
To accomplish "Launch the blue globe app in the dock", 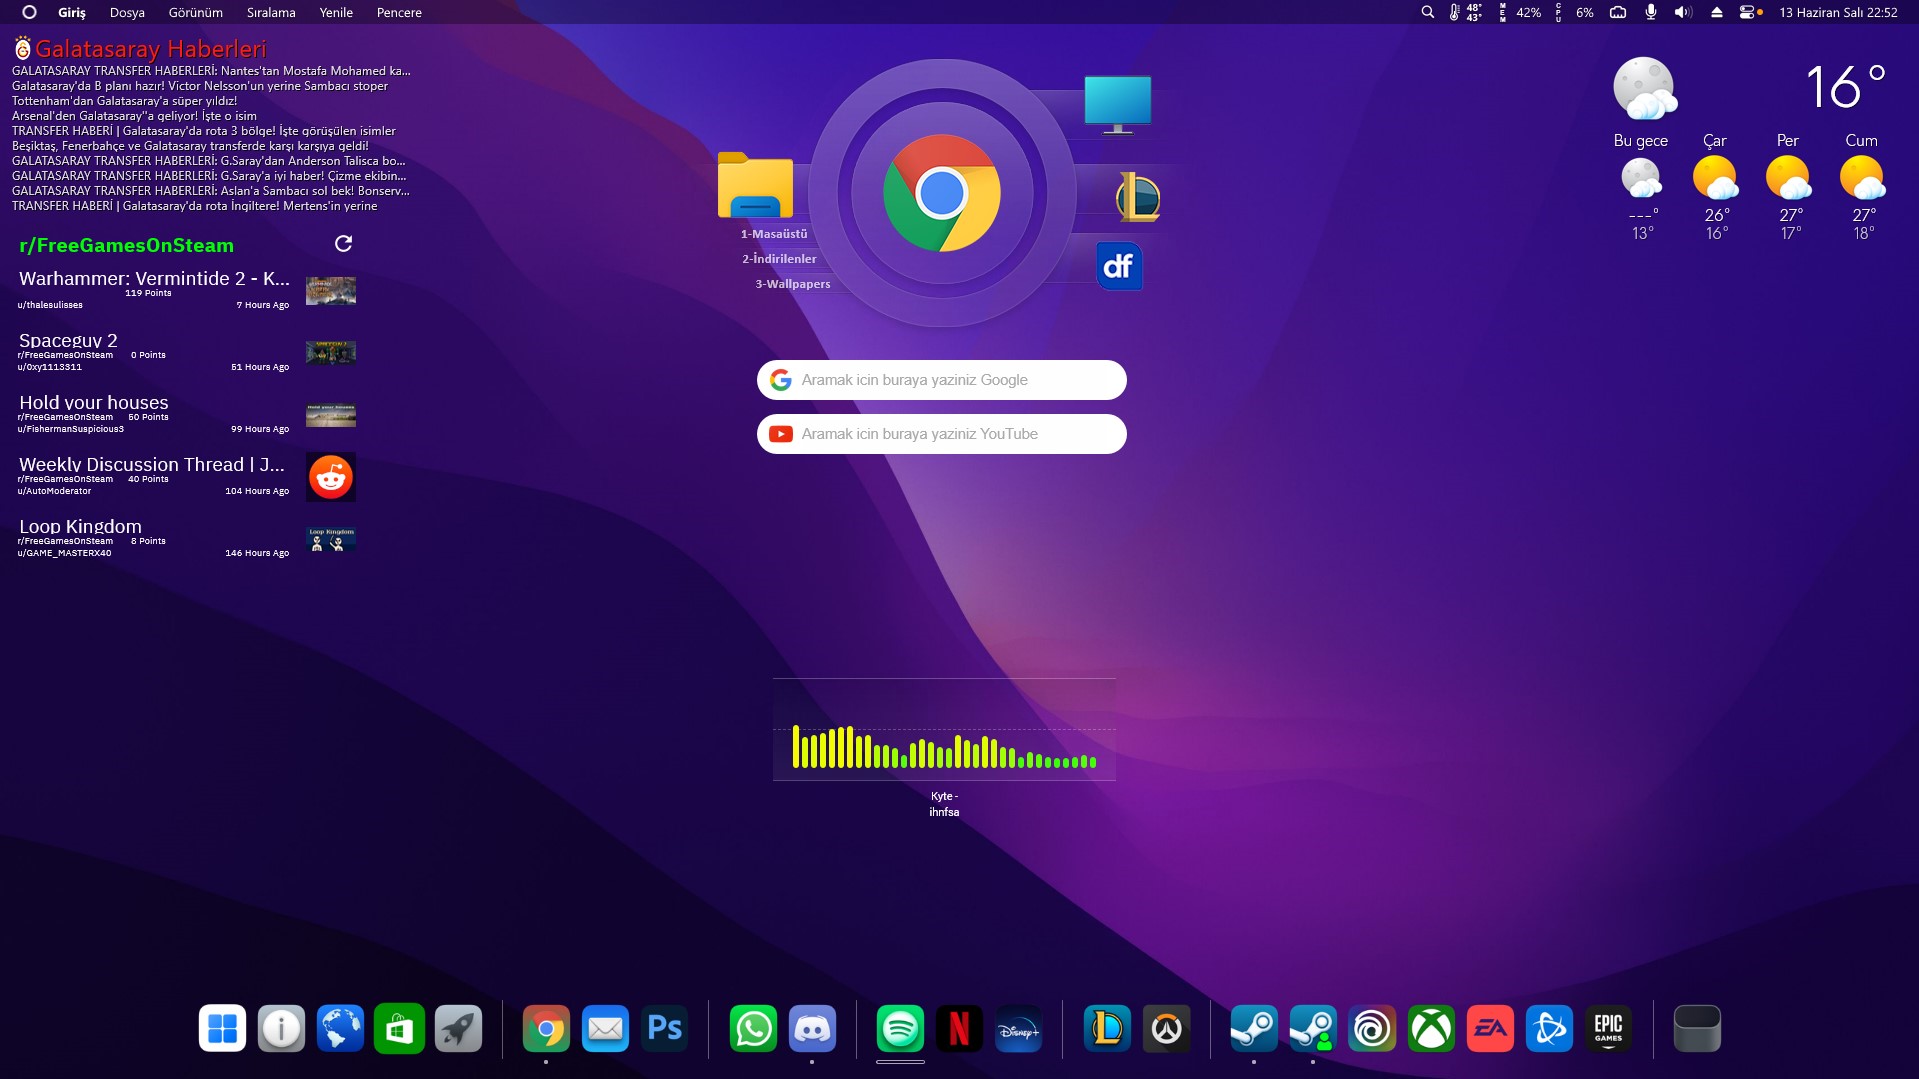I will click(x=340, y=1028).
